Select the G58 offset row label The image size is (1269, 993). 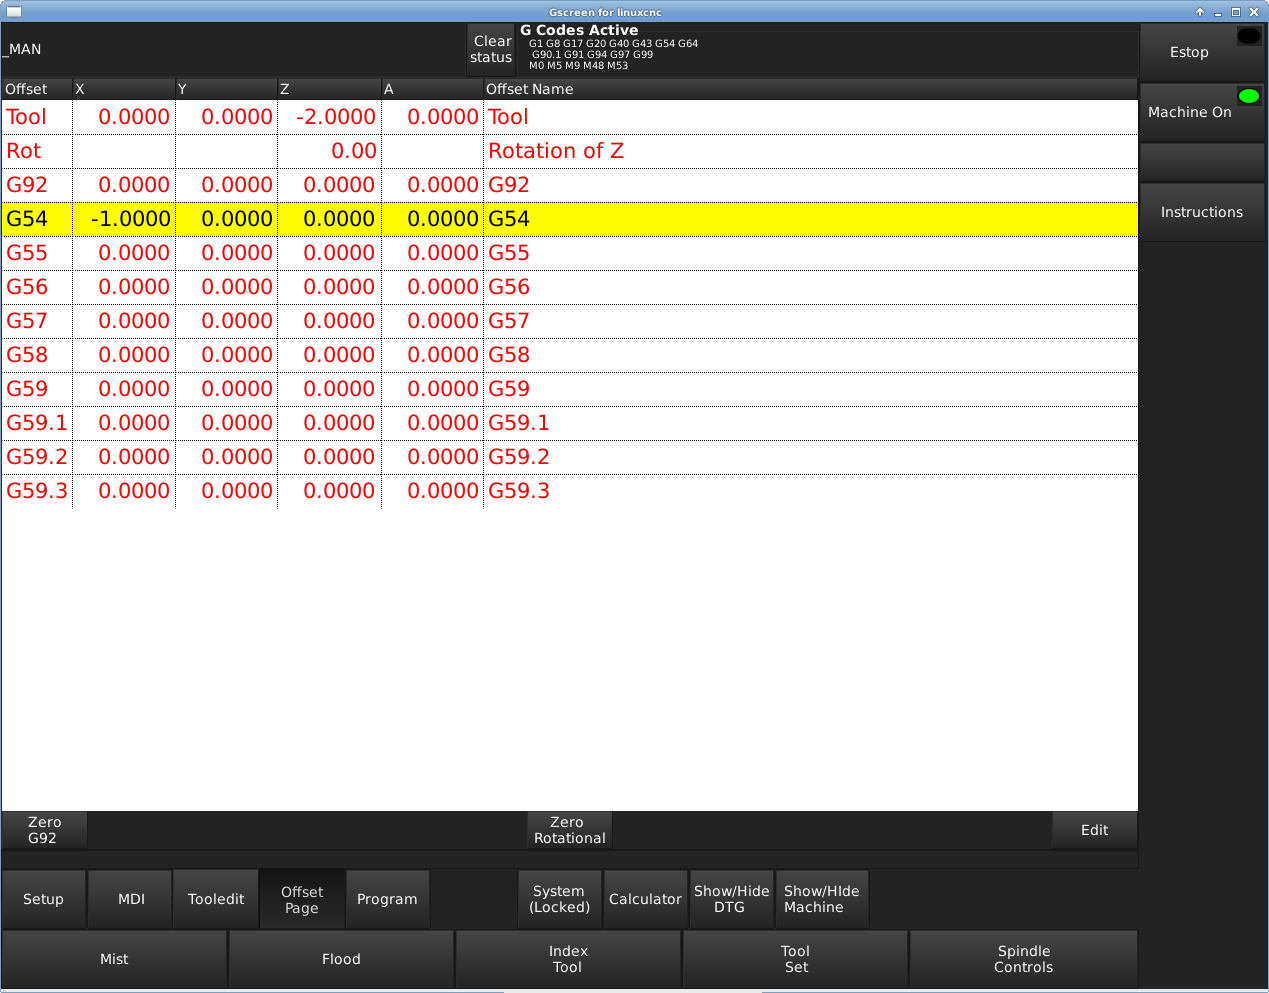tap(27, 355)
